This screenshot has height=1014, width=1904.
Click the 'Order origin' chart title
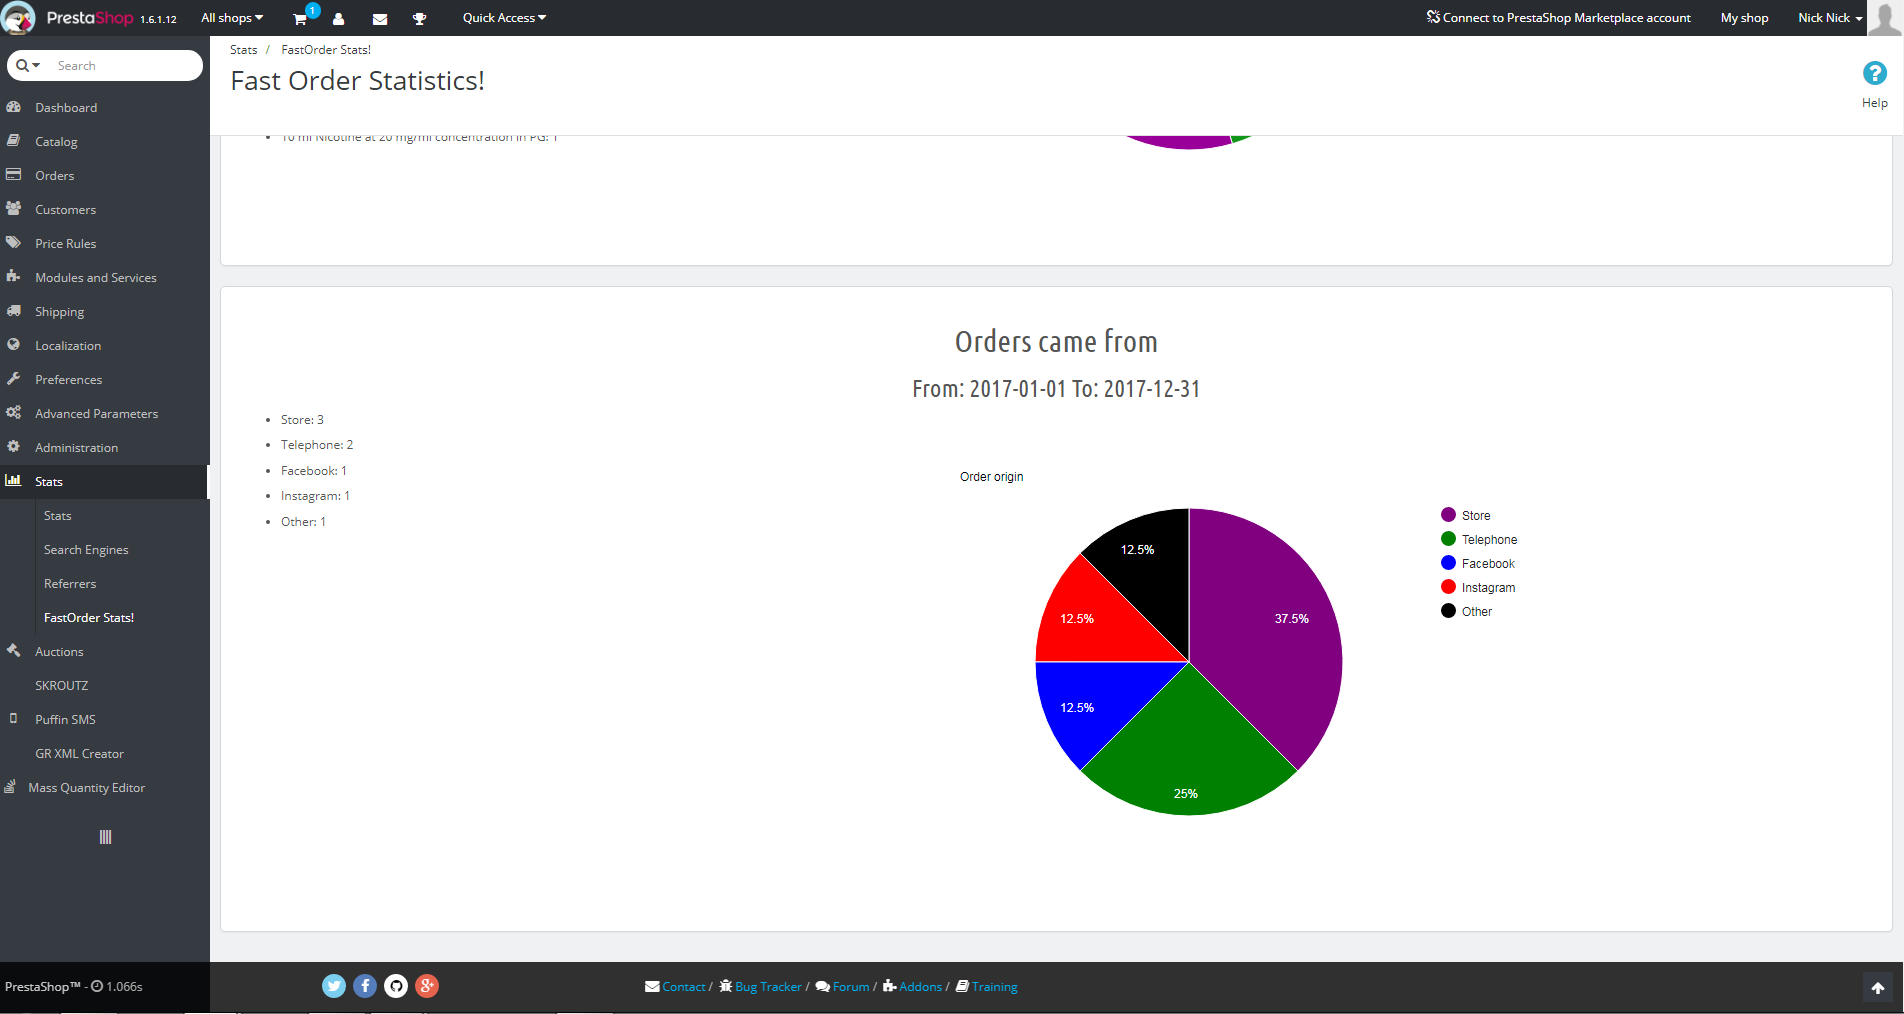[x=991, y=476]
